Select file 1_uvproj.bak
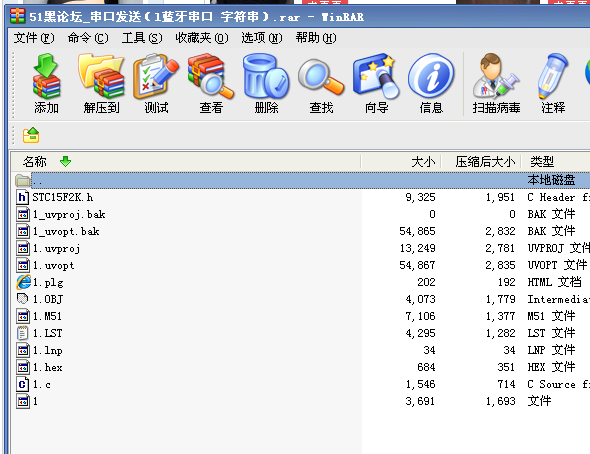This screenshot has width=590, height=454. click(x=69, y=214)
